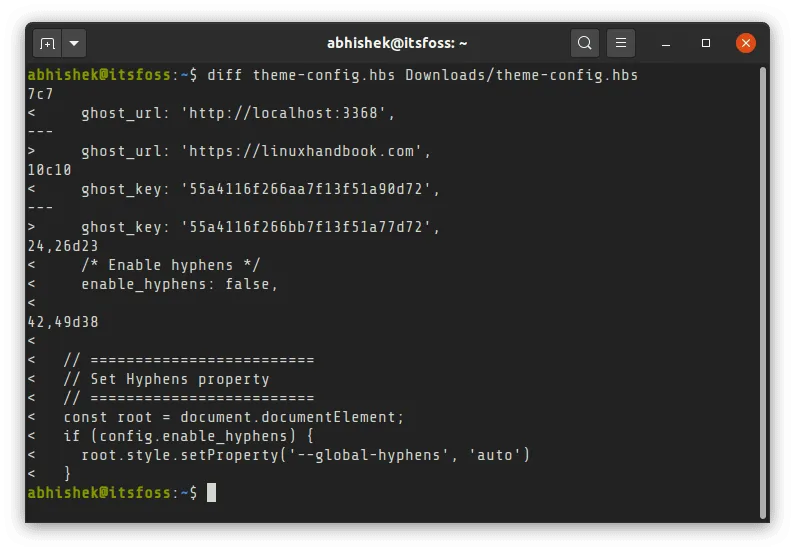Screen dimensions: 795x551
Task: Click the cursor block at the last prompt
Action: (x=211, y=492)
